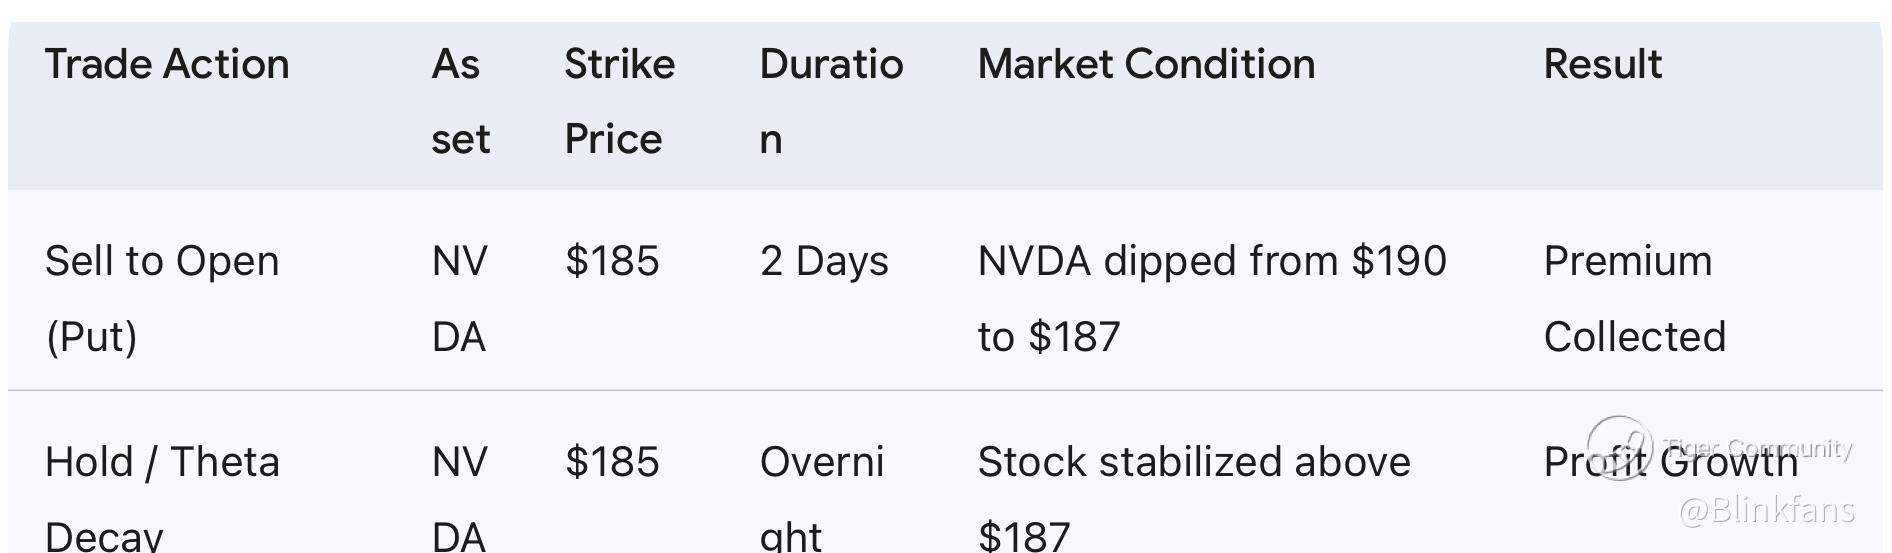Select the 2 Days duration cell
Screen dimensions: 1892x553
pos(824,261)
